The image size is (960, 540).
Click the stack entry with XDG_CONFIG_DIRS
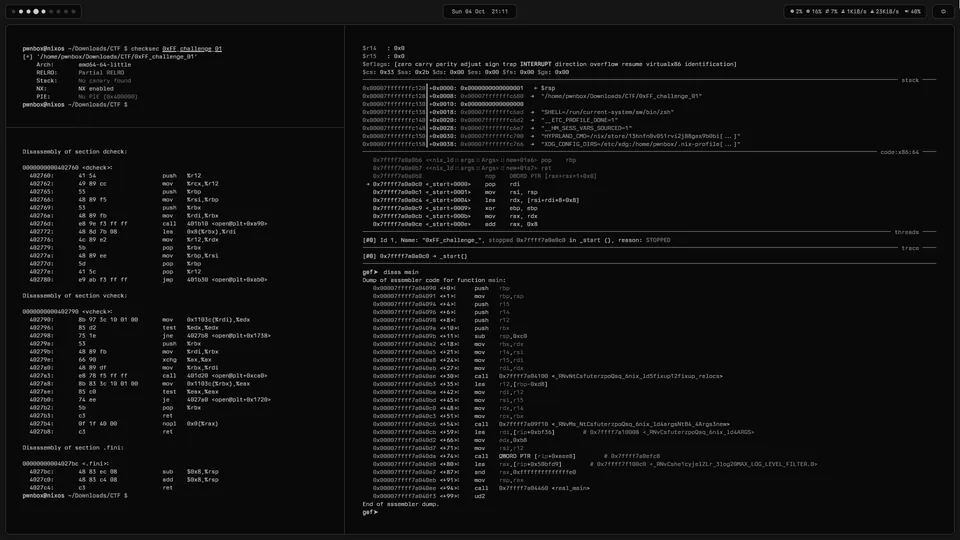click(x=551, y=144)
